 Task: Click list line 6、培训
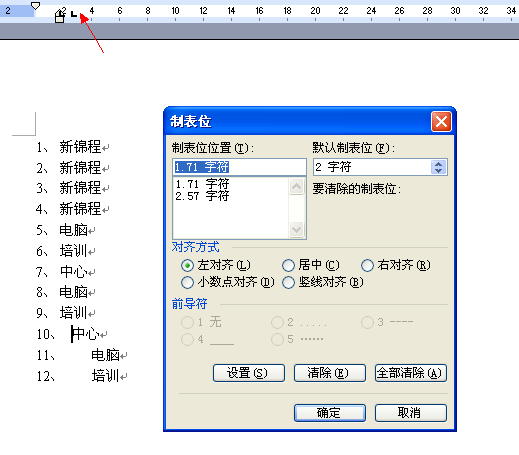point(66,251)
